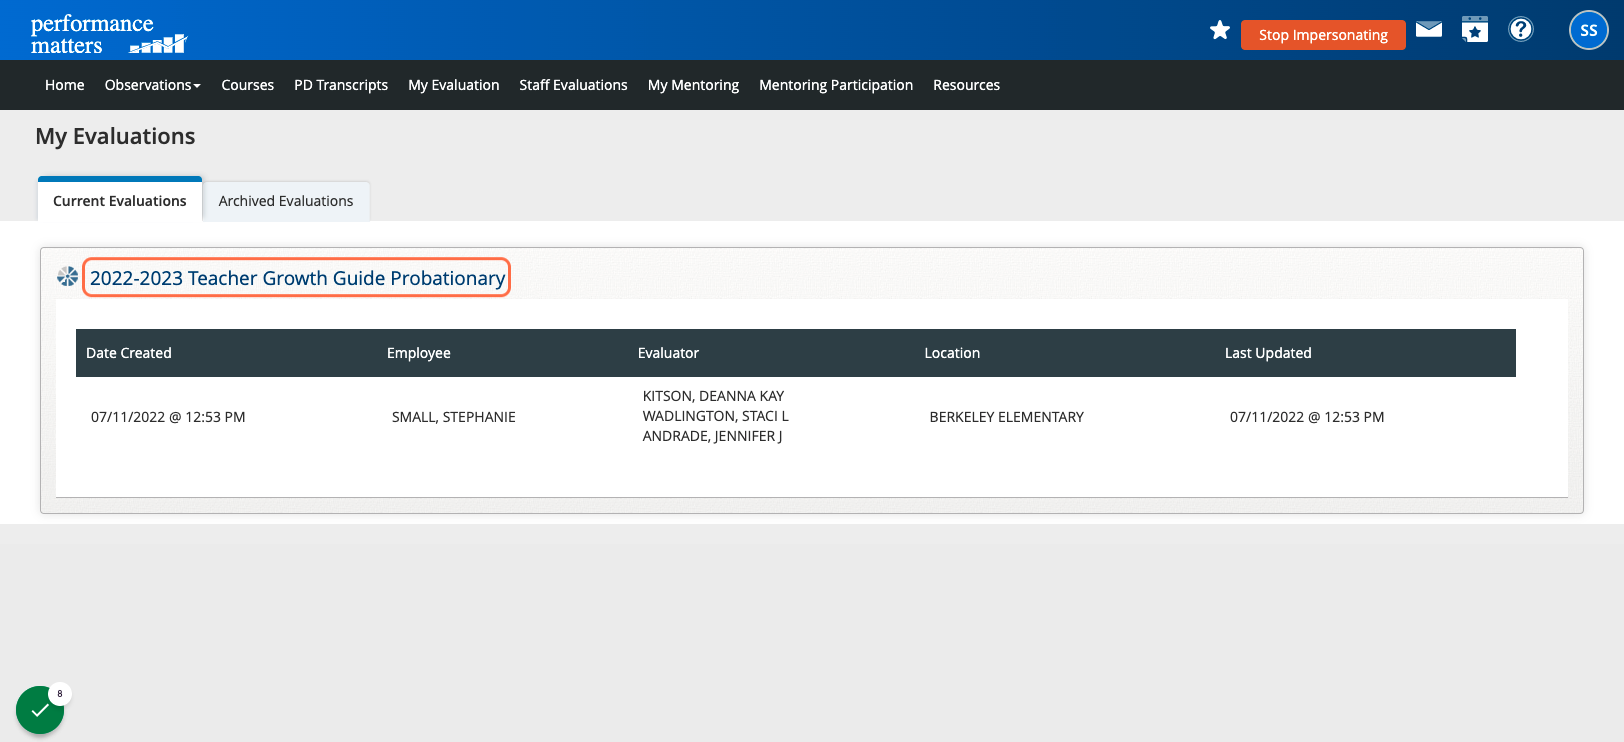
Task: Open the mail envelope icon
Action: tap(1429, 29)
